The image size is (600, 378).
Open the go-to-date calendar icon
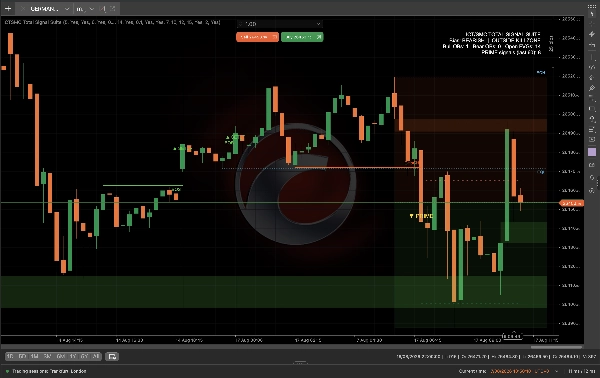point(112,356)
